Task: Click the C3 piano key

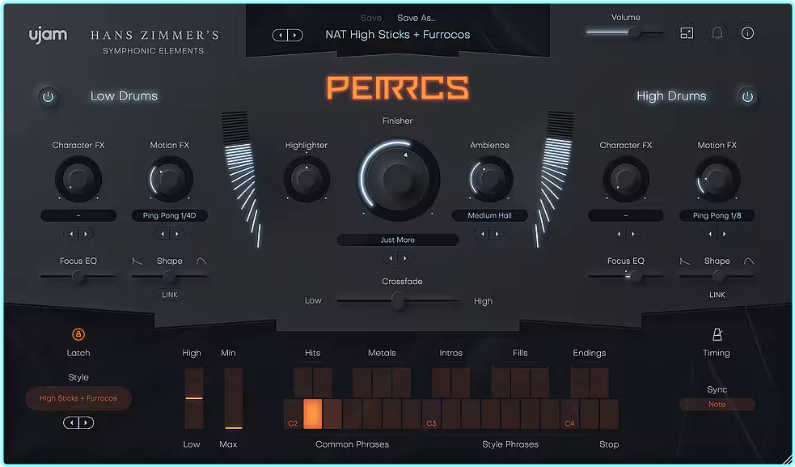Action: click(431, 414)
